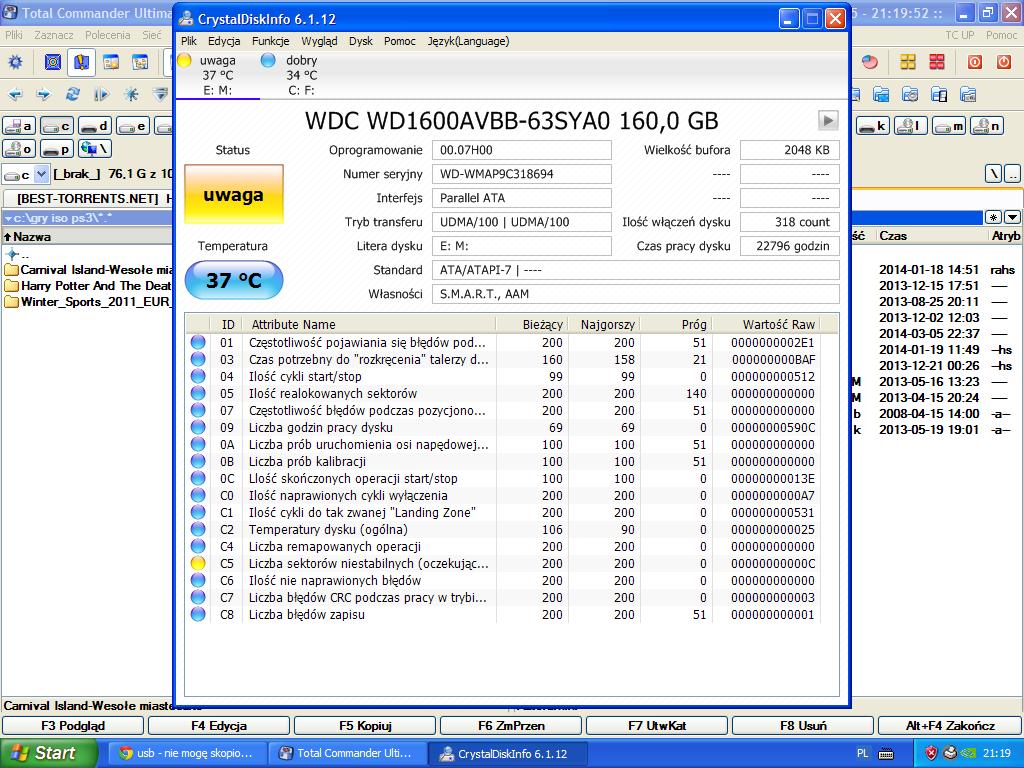Click the PL language indicator in the tray

[862, 754]
